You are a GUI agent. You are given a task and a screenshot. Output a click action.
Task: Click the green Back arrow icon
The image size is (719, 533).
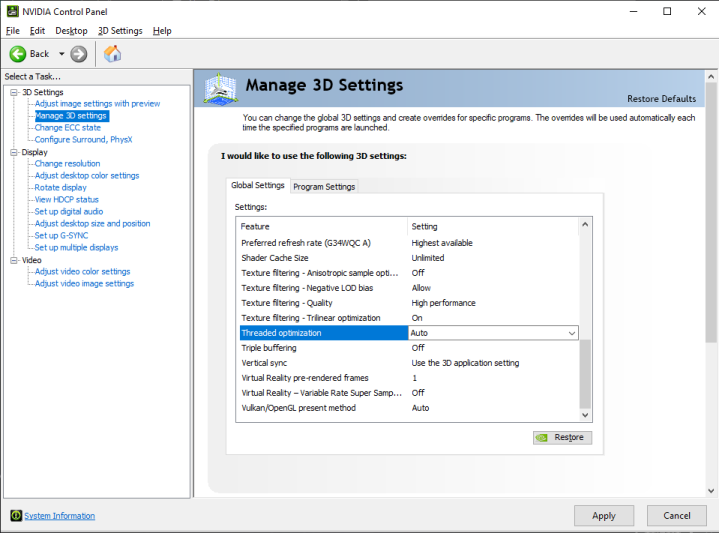[x=18, y=54]
